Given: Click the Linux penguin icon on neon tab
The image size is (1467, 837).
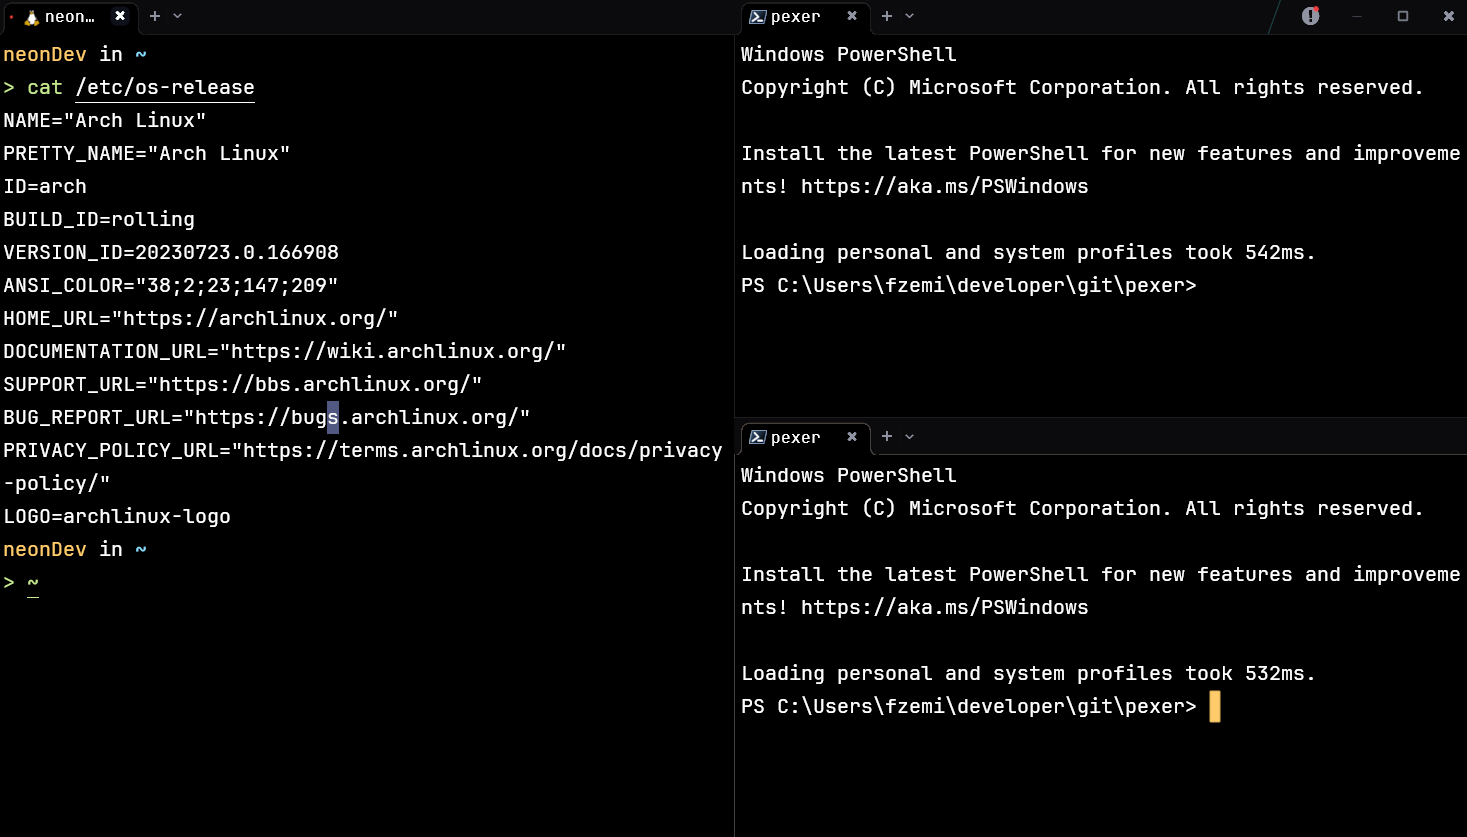Looking at the screenshot, I should [x=31, y=17].
